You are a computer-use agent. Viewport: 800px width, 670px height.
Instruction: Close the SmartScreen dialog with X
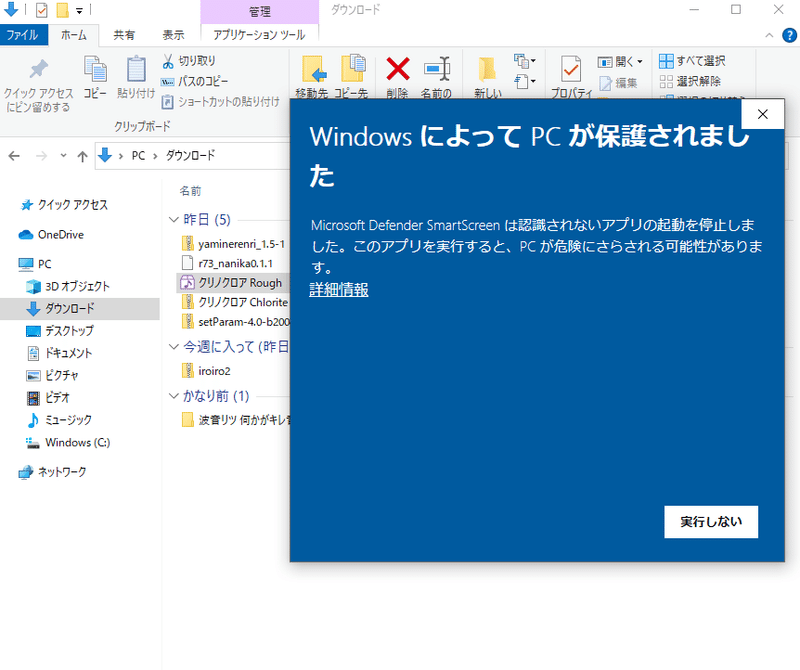(762, 114)
